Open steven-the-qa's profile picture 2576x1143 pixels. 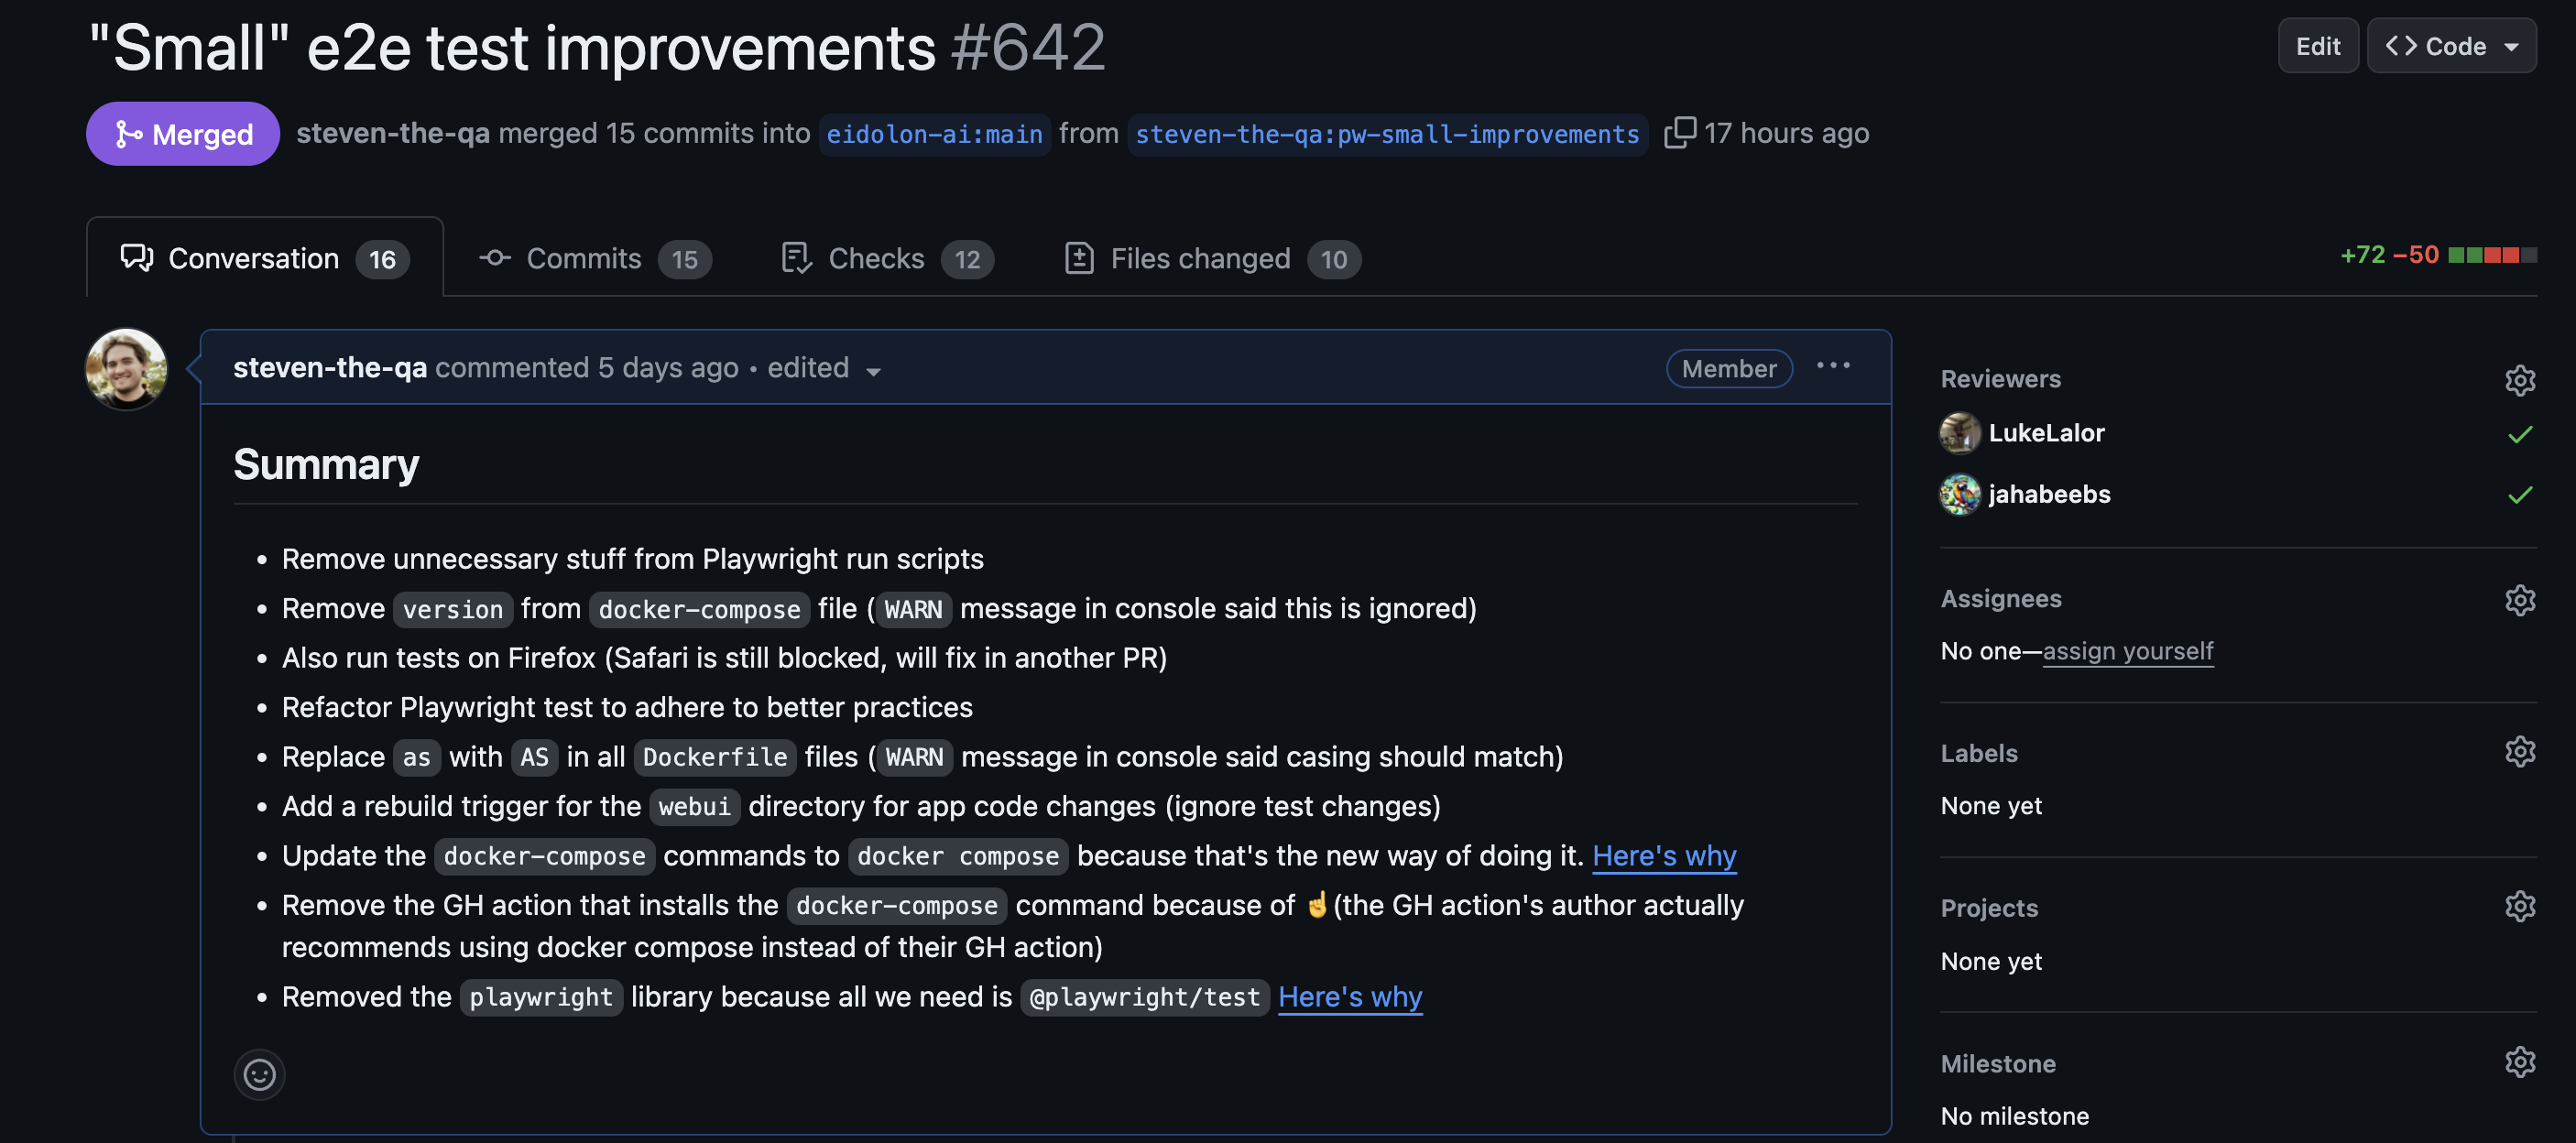tap(126, 369)
